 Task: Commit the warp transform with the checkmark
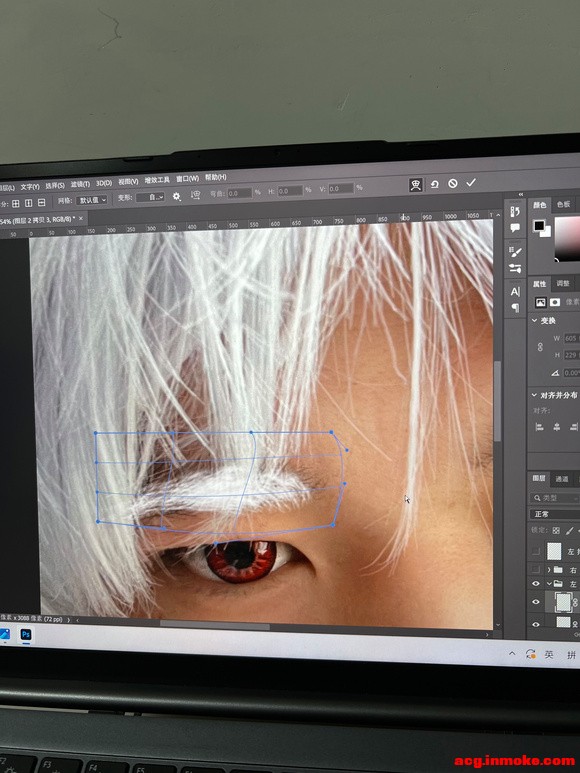click(x=471, y=182)
